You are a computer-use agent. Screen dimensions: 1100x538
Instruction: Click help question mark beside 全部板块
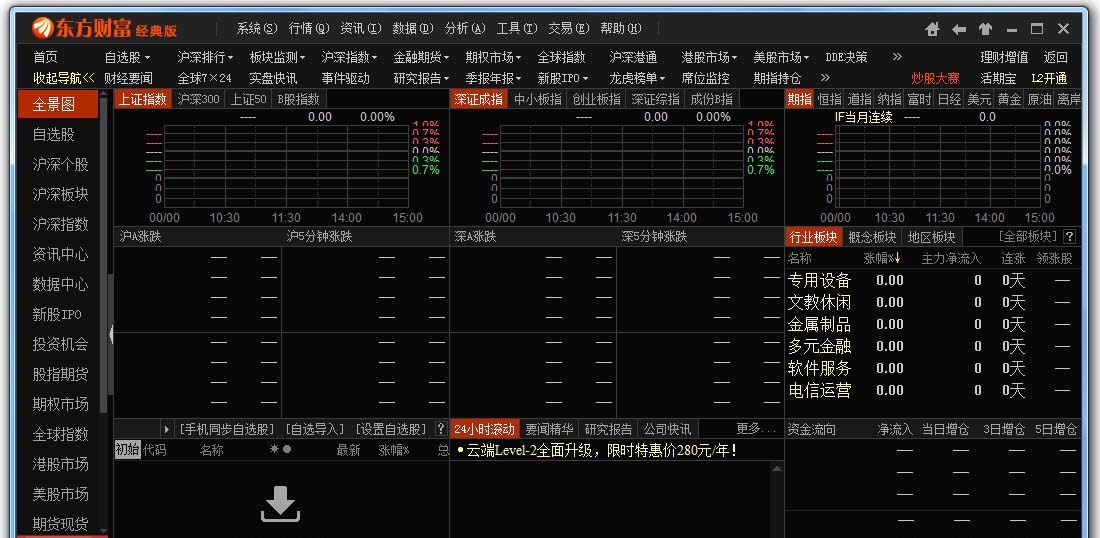pos(1069,237)
